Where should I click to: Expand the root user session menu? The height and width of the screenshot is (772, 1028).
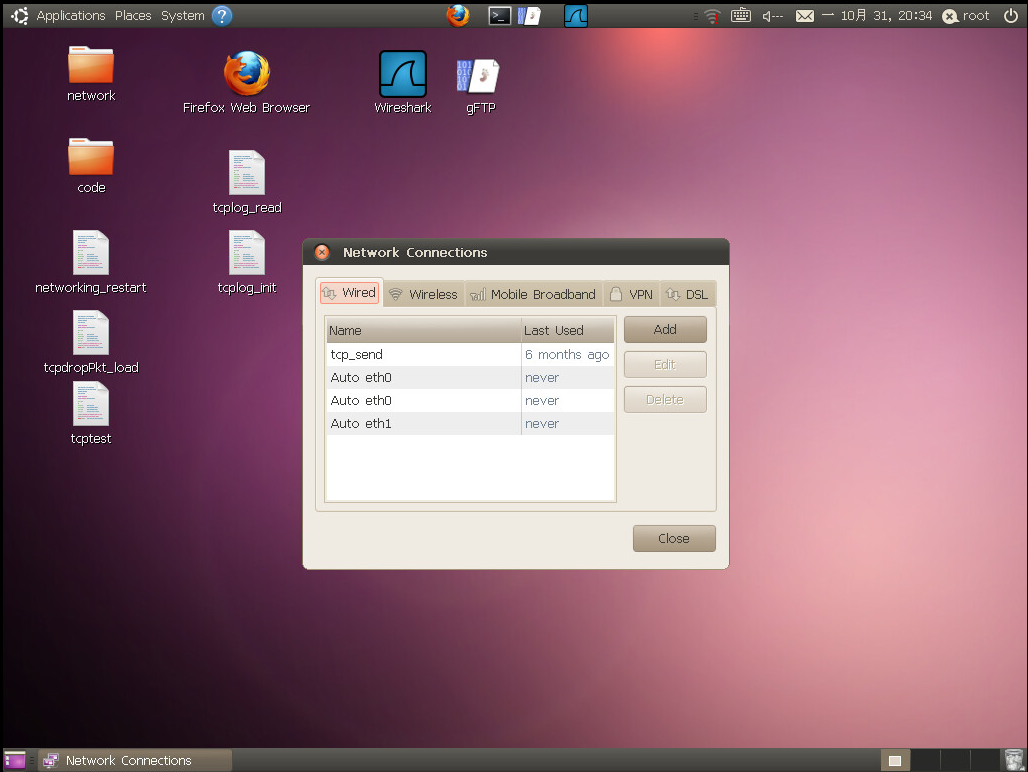click(x=966, y=16)
